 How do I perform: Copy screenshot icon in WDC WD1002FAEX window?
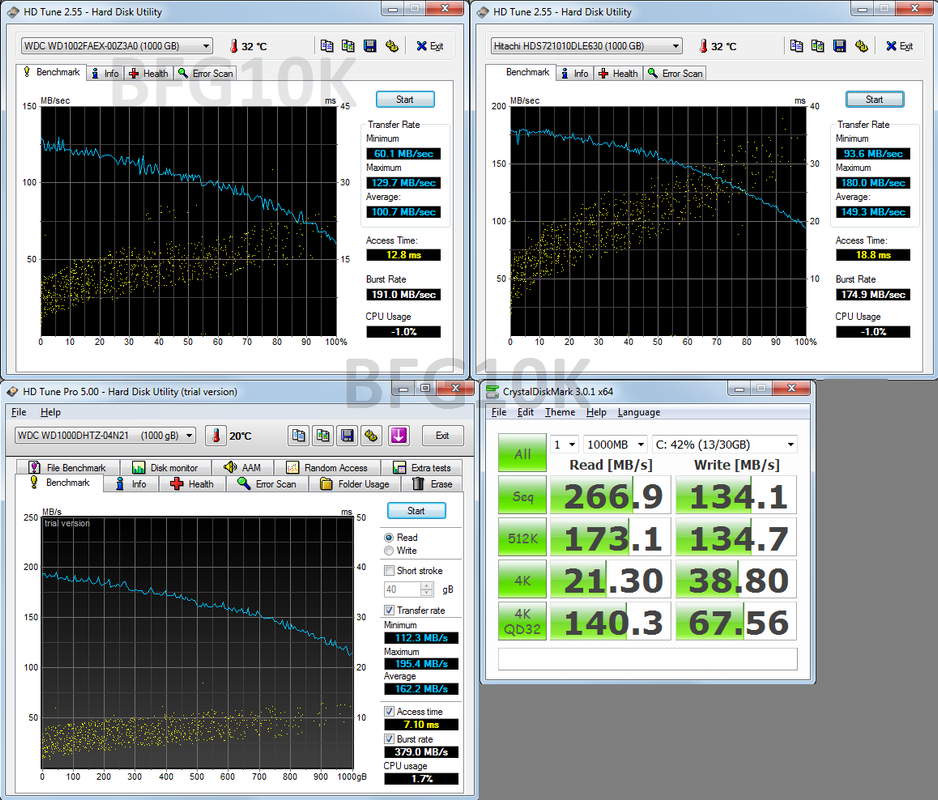point(348,46)
